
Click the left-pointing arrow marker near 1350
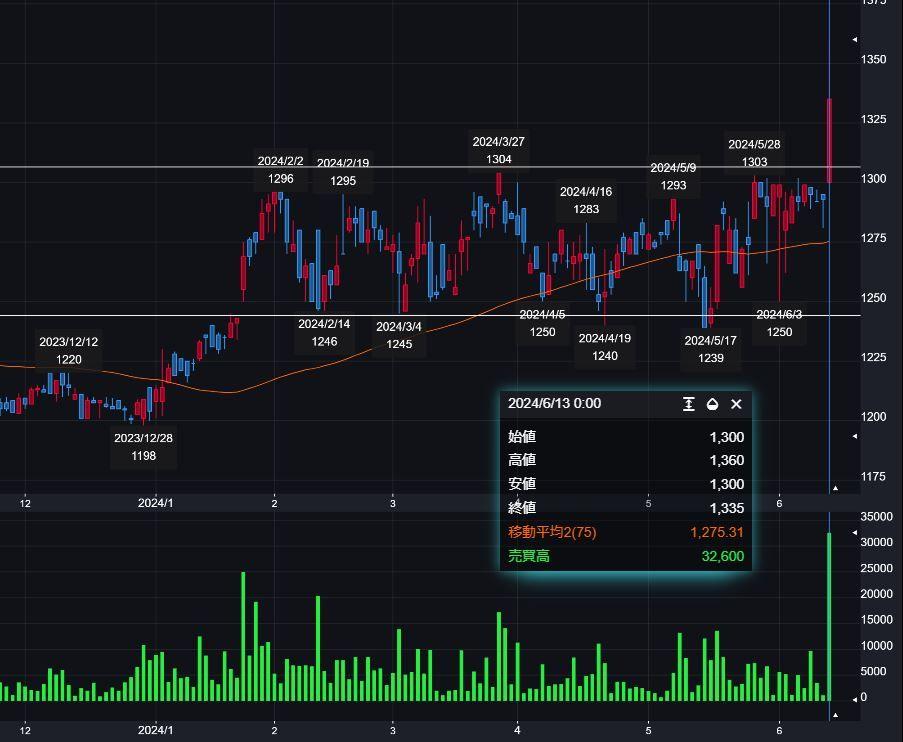[854, 39]
